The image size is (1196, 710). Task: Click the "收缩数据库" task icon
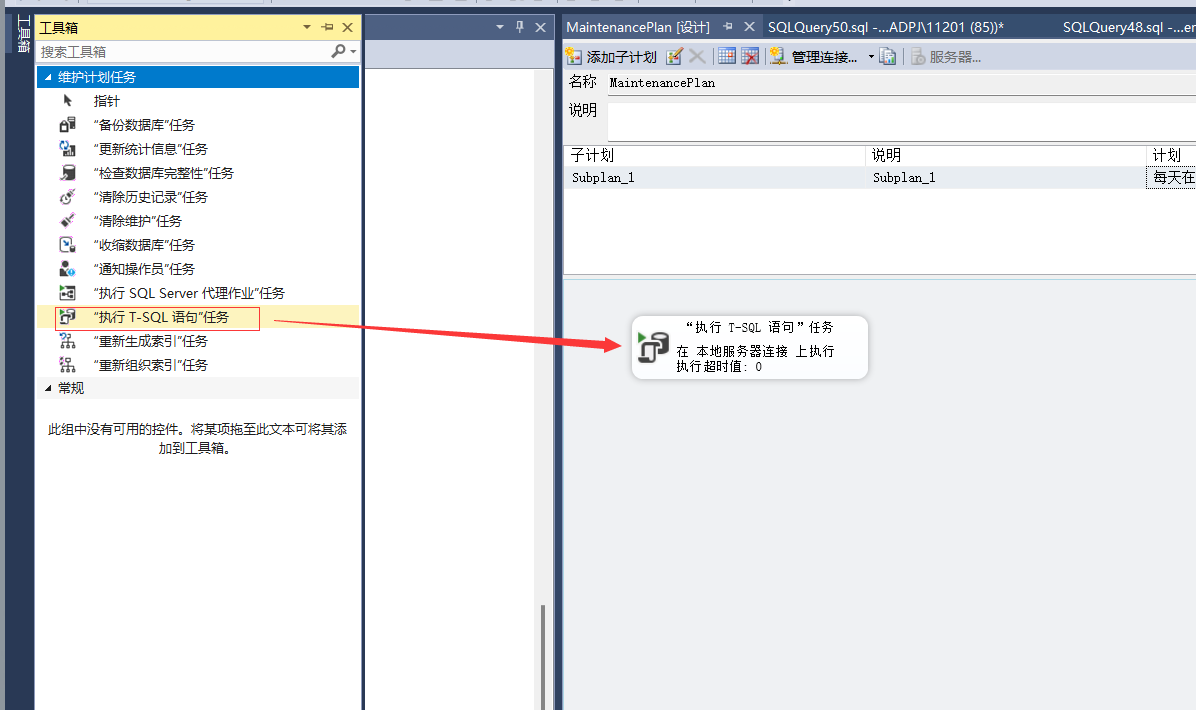68,245
